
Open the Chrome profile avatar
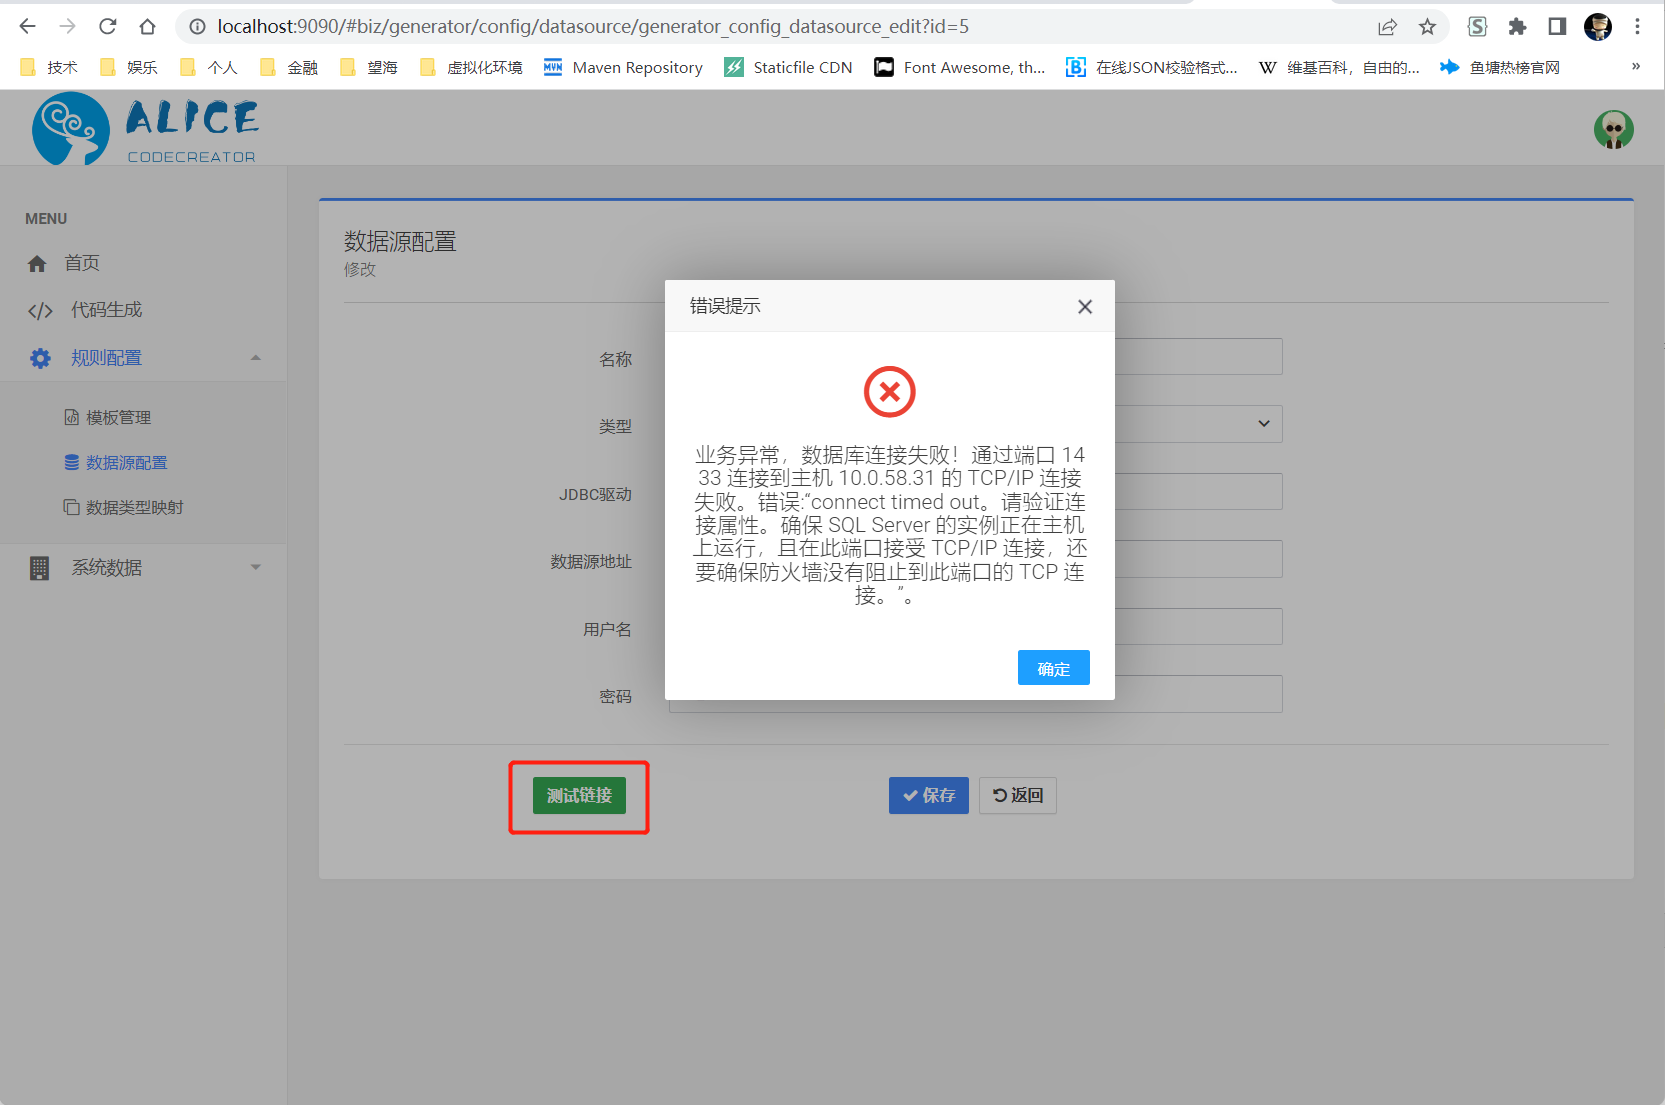point(1598,27)
